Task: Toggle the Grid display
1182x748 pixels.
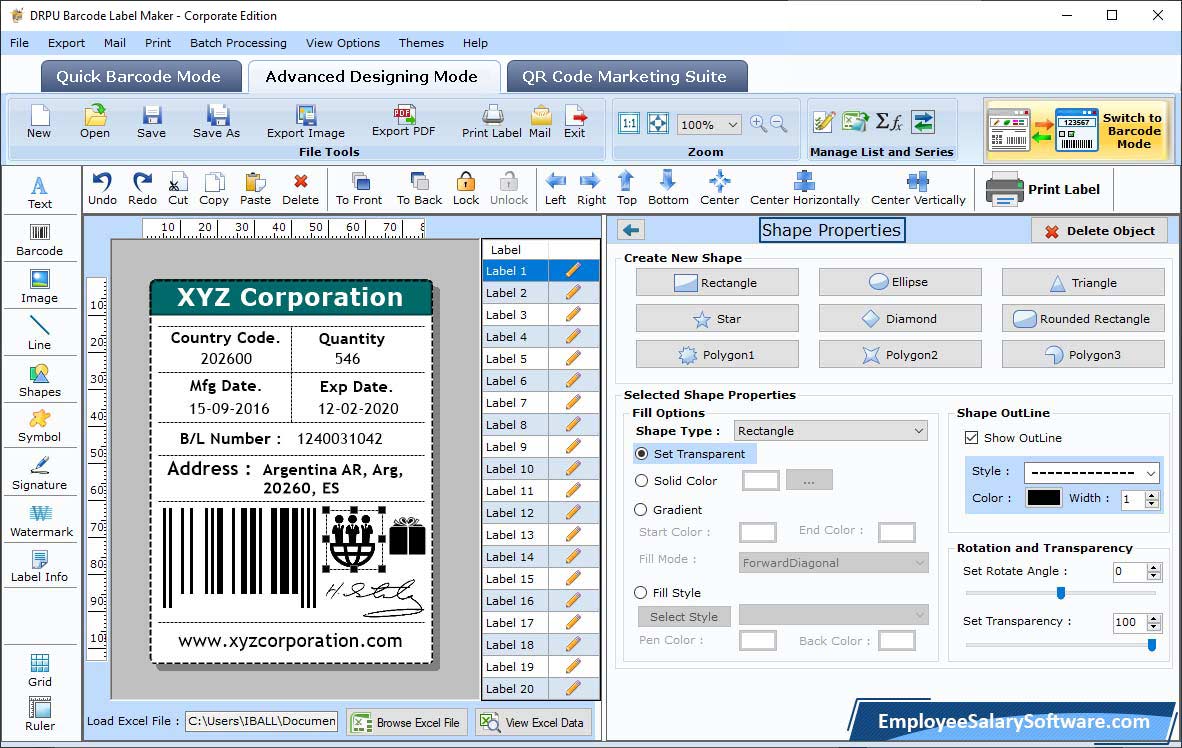Action: tap(39, 670)
